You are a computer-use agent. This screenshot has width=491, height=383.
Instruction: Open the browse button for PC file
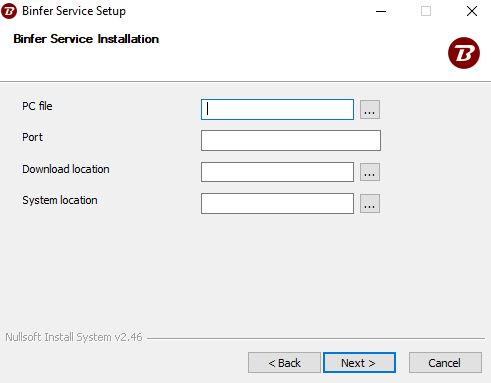[x=370, y=109]
